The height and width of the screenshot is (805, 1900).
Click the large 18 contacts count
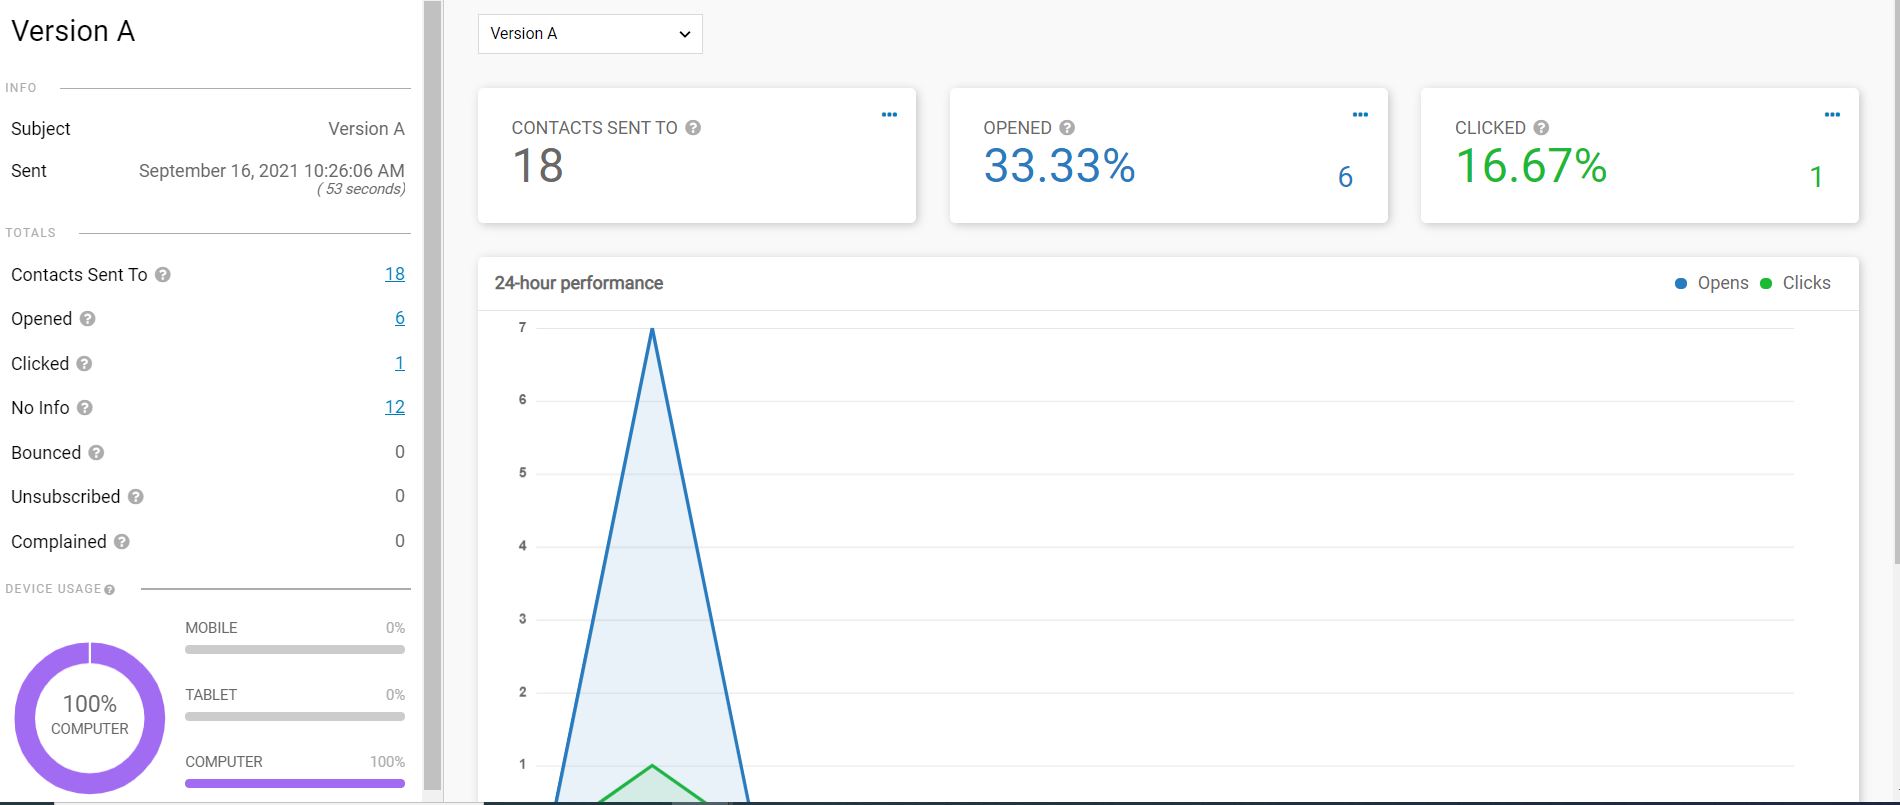[538, 166]
